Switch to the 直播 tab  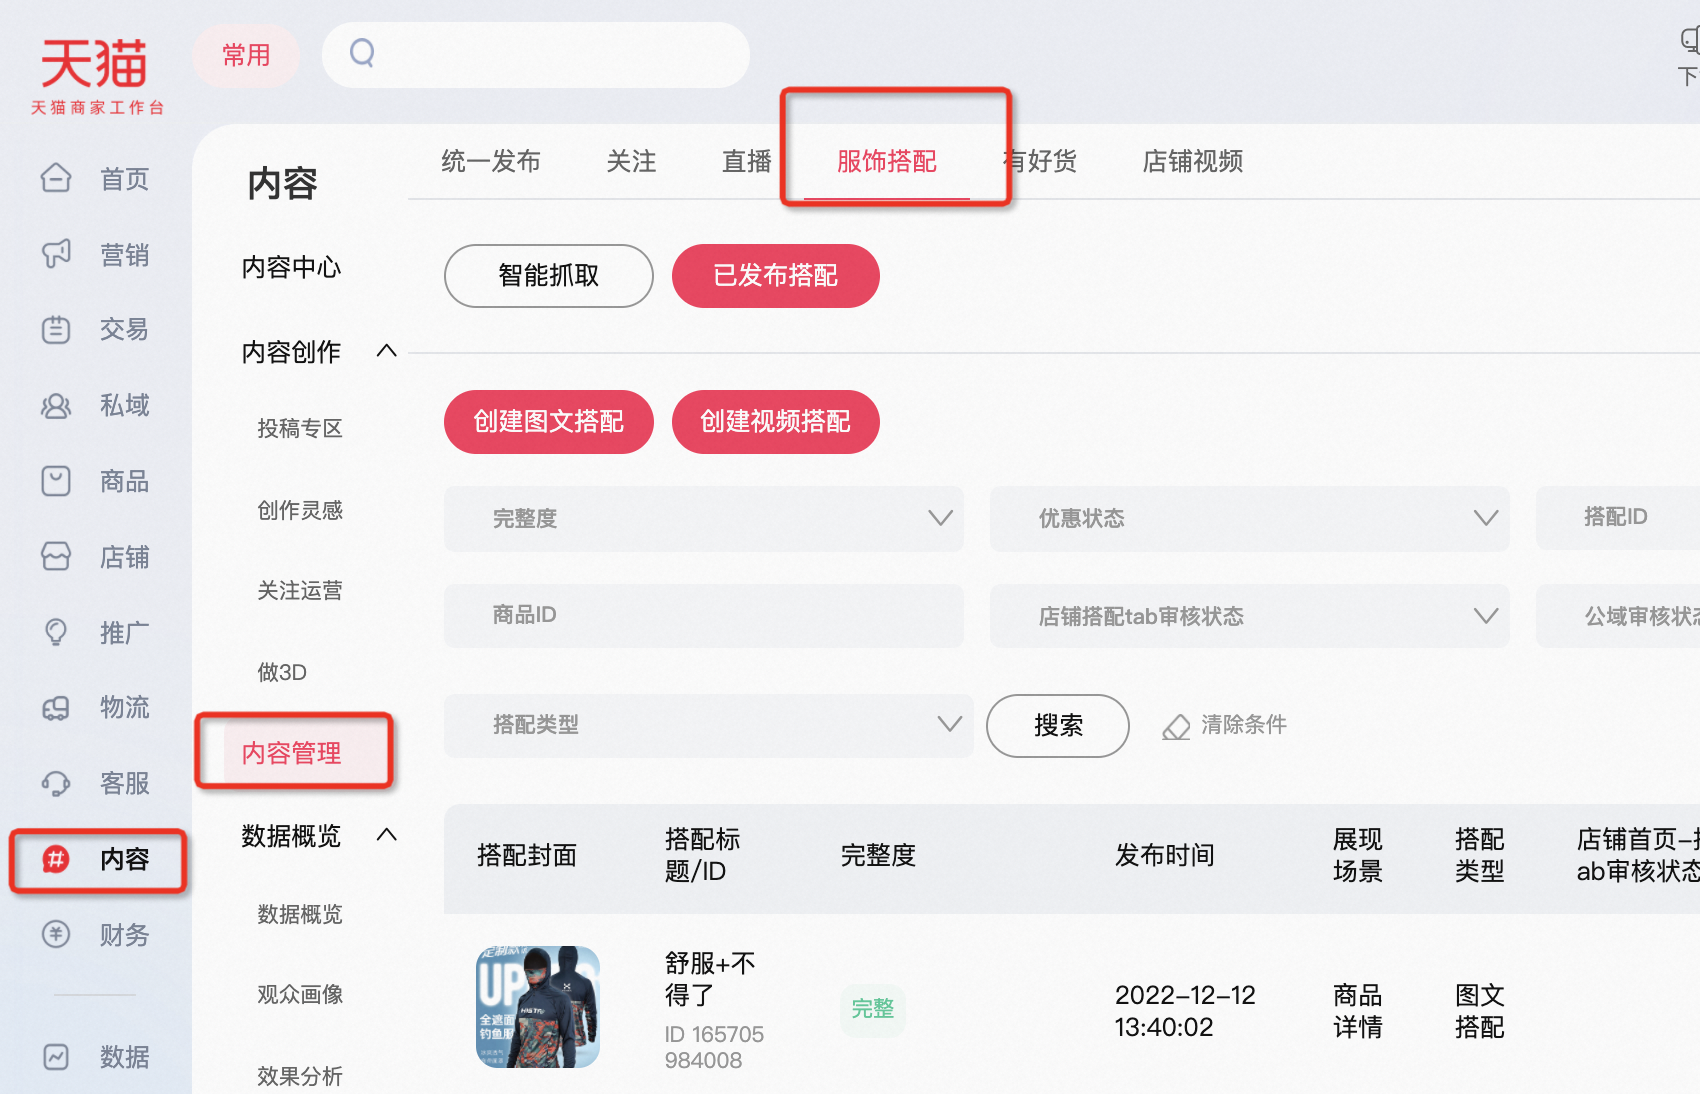pos(747,161)
